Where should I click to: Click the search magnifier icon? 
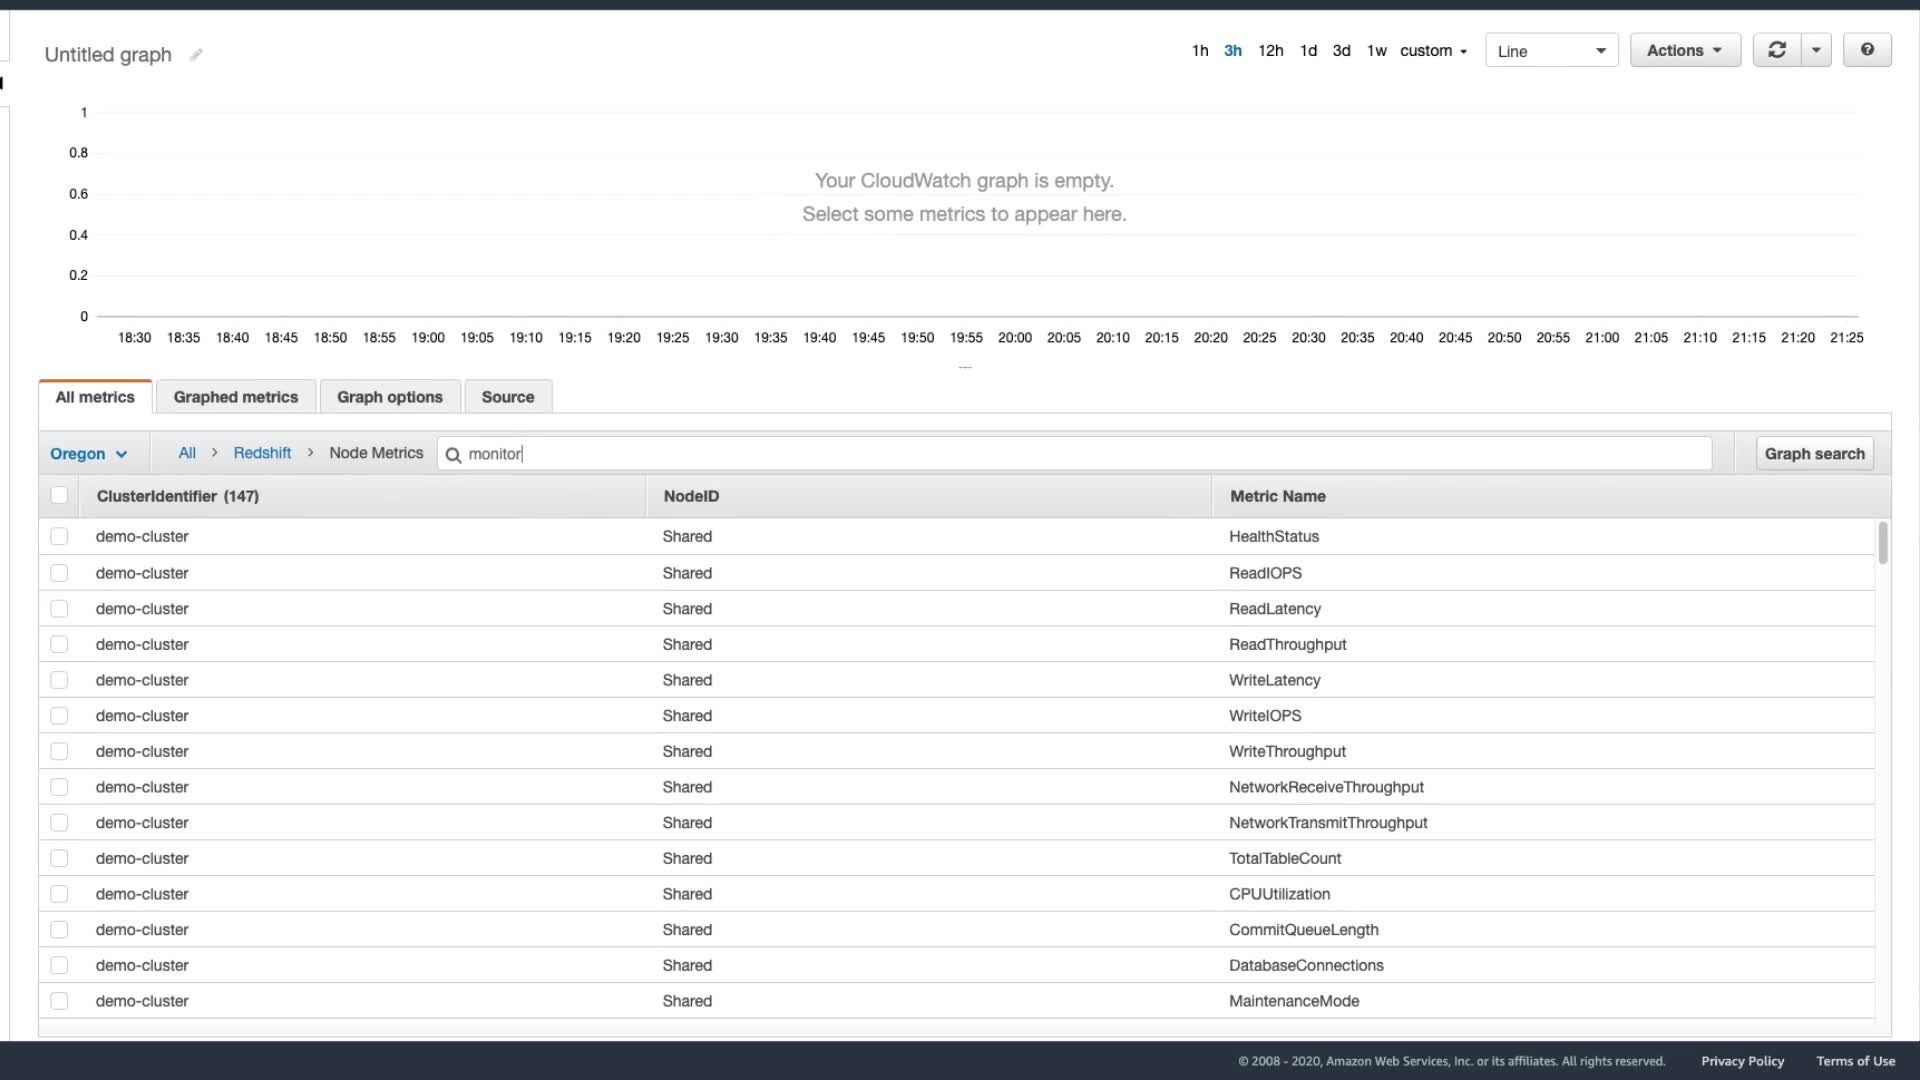tap(453, 455)
